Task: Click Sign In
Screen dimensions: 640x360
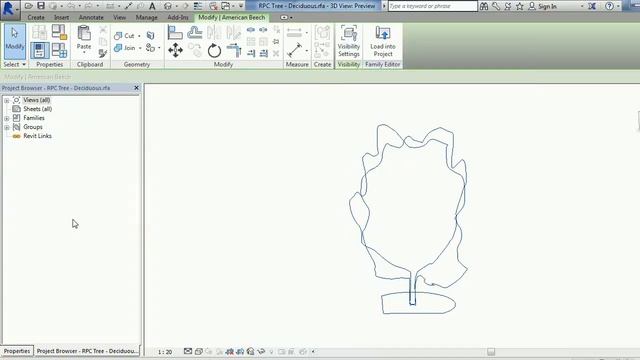Action: click(543, 6)
